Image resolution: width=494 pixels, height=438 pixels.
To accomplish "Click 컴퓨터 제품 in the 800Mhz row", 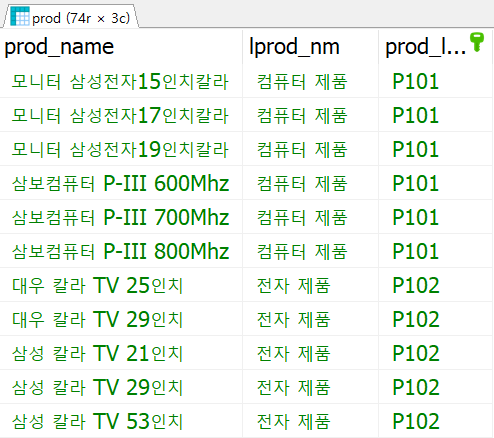I will (x=302, y=251).
